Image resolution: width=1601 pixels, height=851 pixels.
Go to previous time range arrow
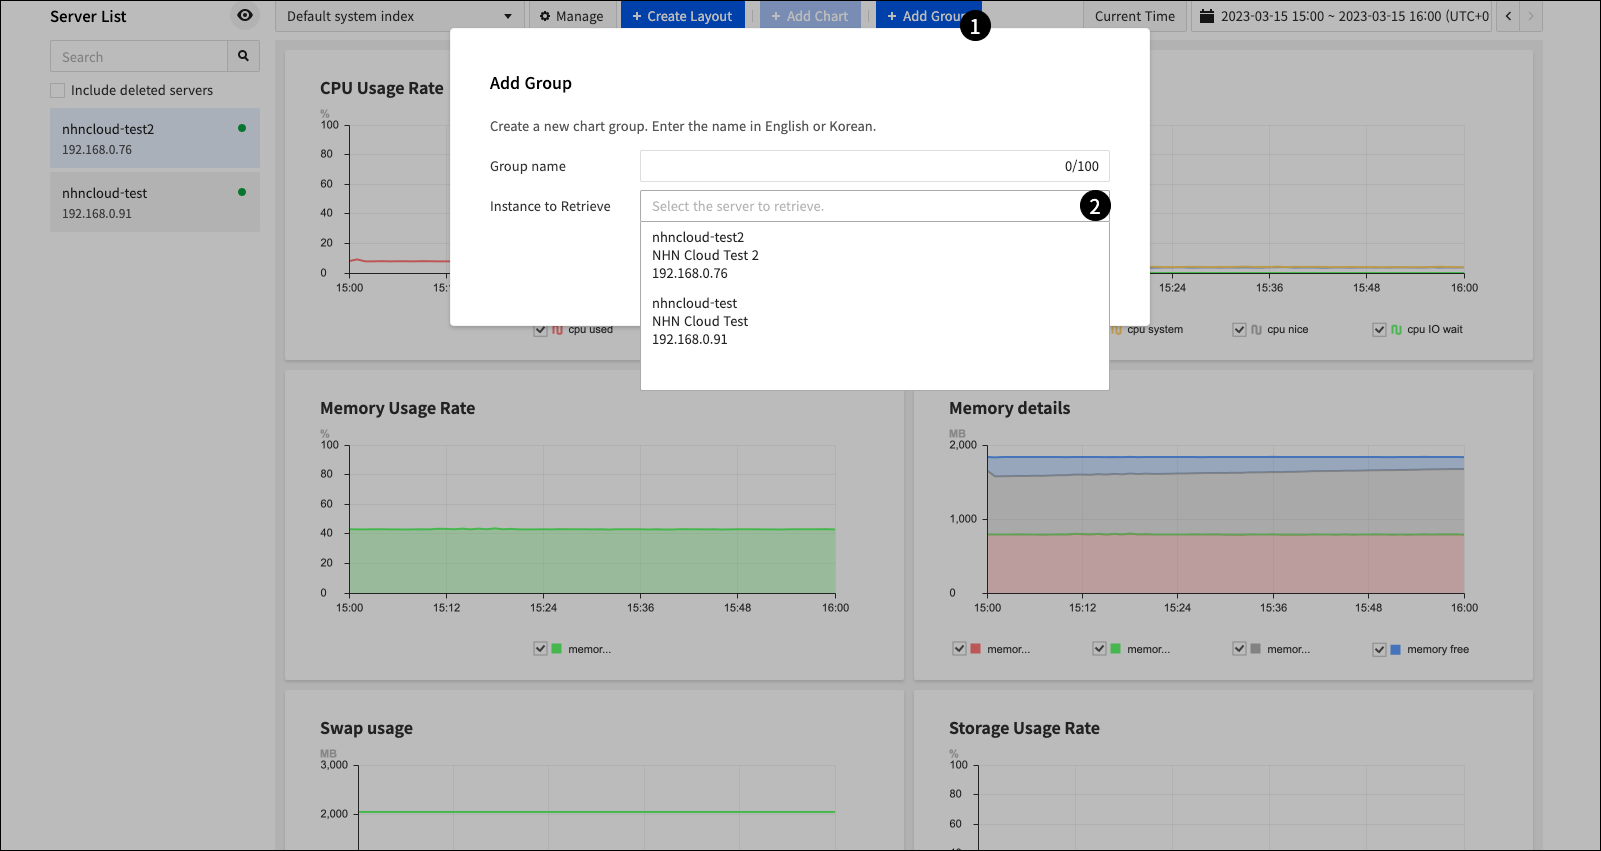pos(1508,16)
